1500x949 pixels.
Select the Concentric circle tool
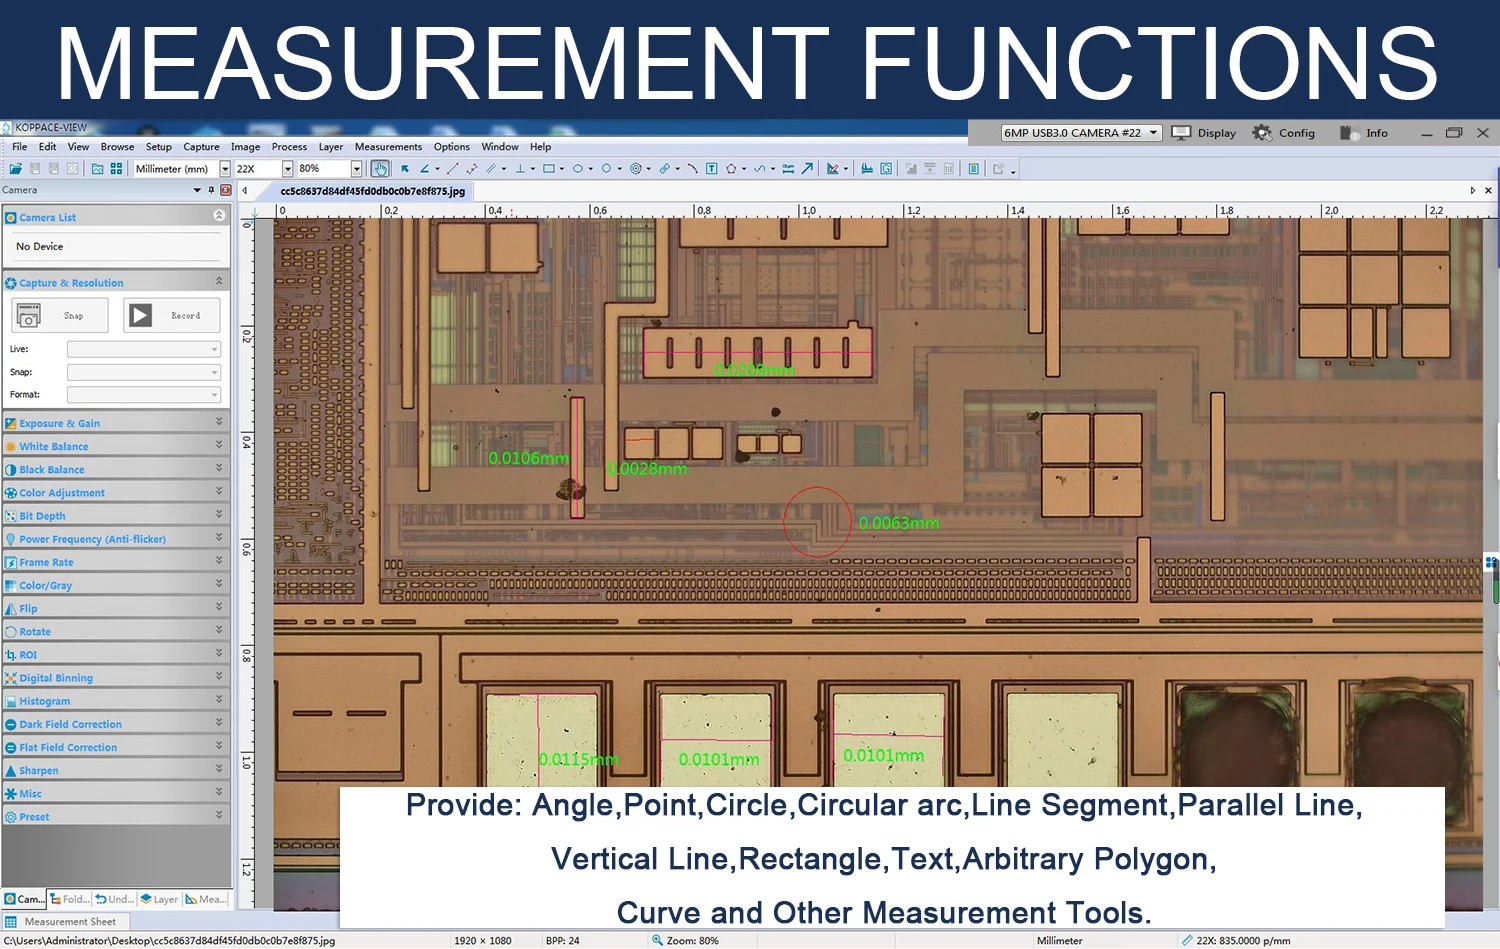point(635,169)
